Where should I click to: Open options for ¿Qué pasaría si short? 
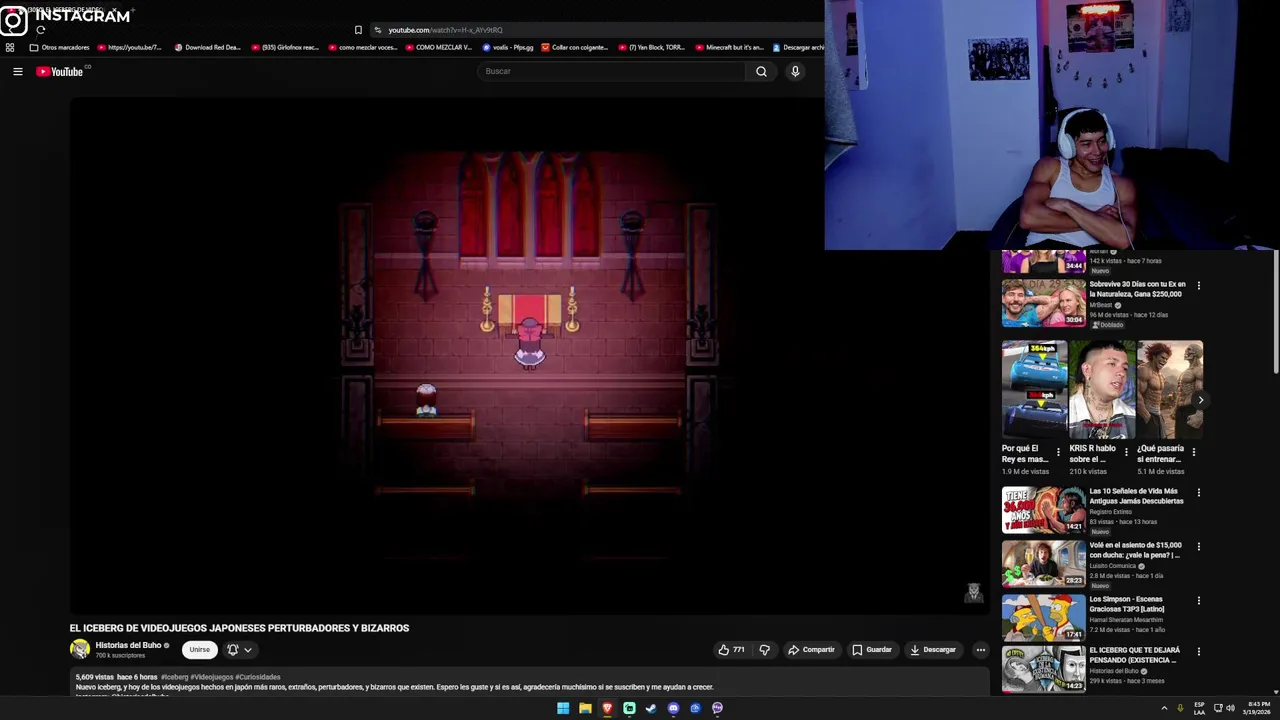1194,452
